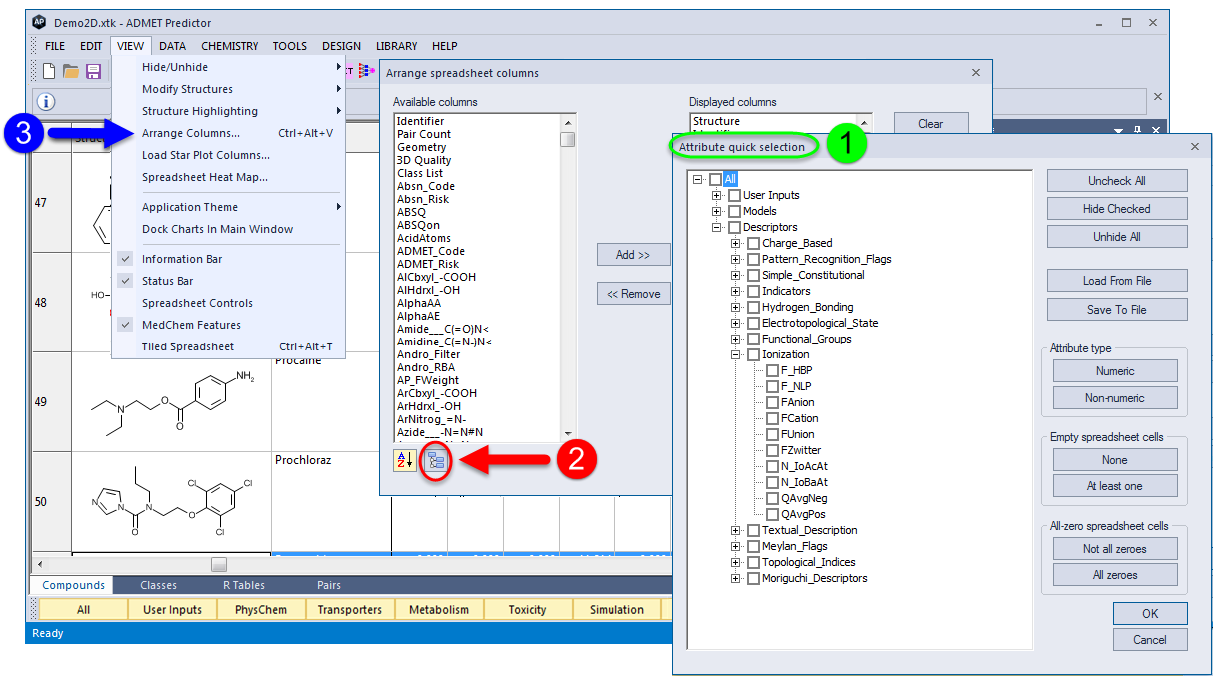Click the New file toolbar icon

49,71
